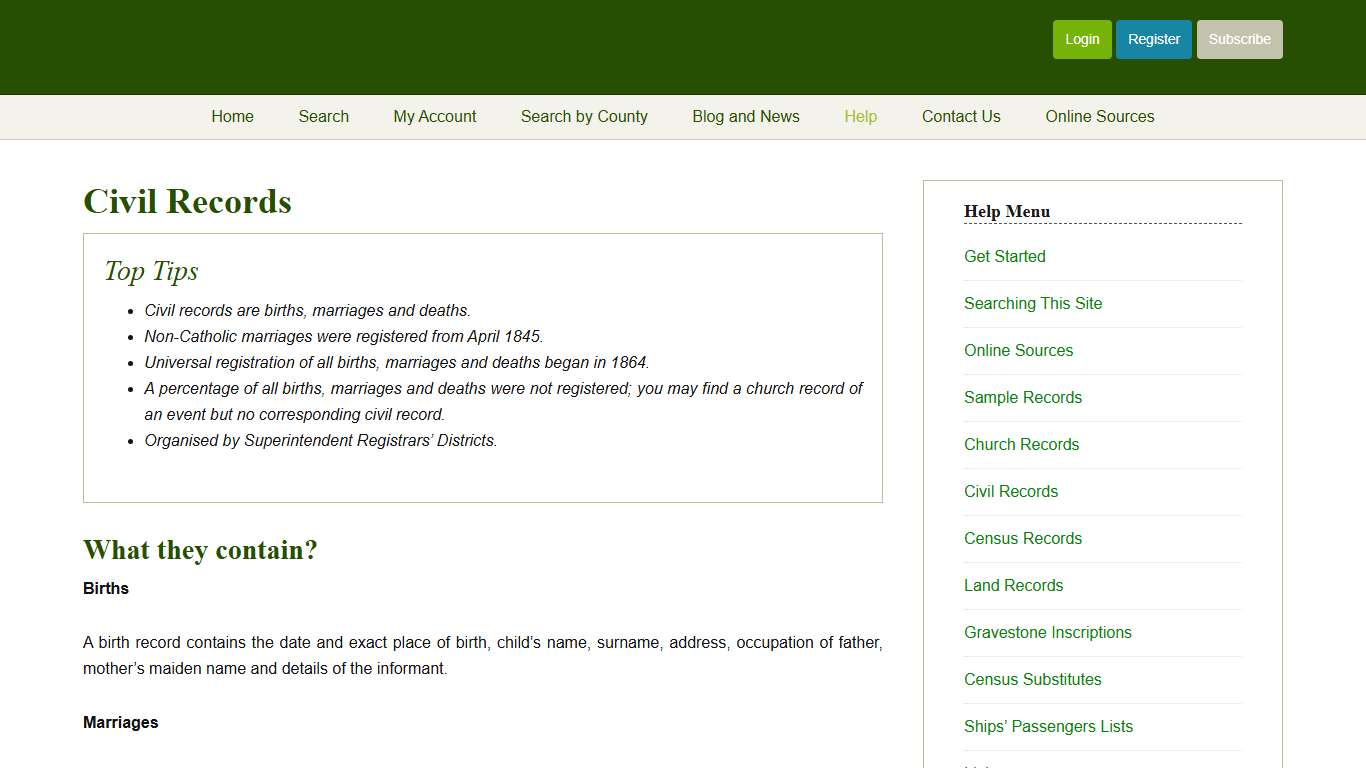The height and width of the screenshot is (768, 1366).
Task: Open Get Started help link
Action: coord(1004,257)
